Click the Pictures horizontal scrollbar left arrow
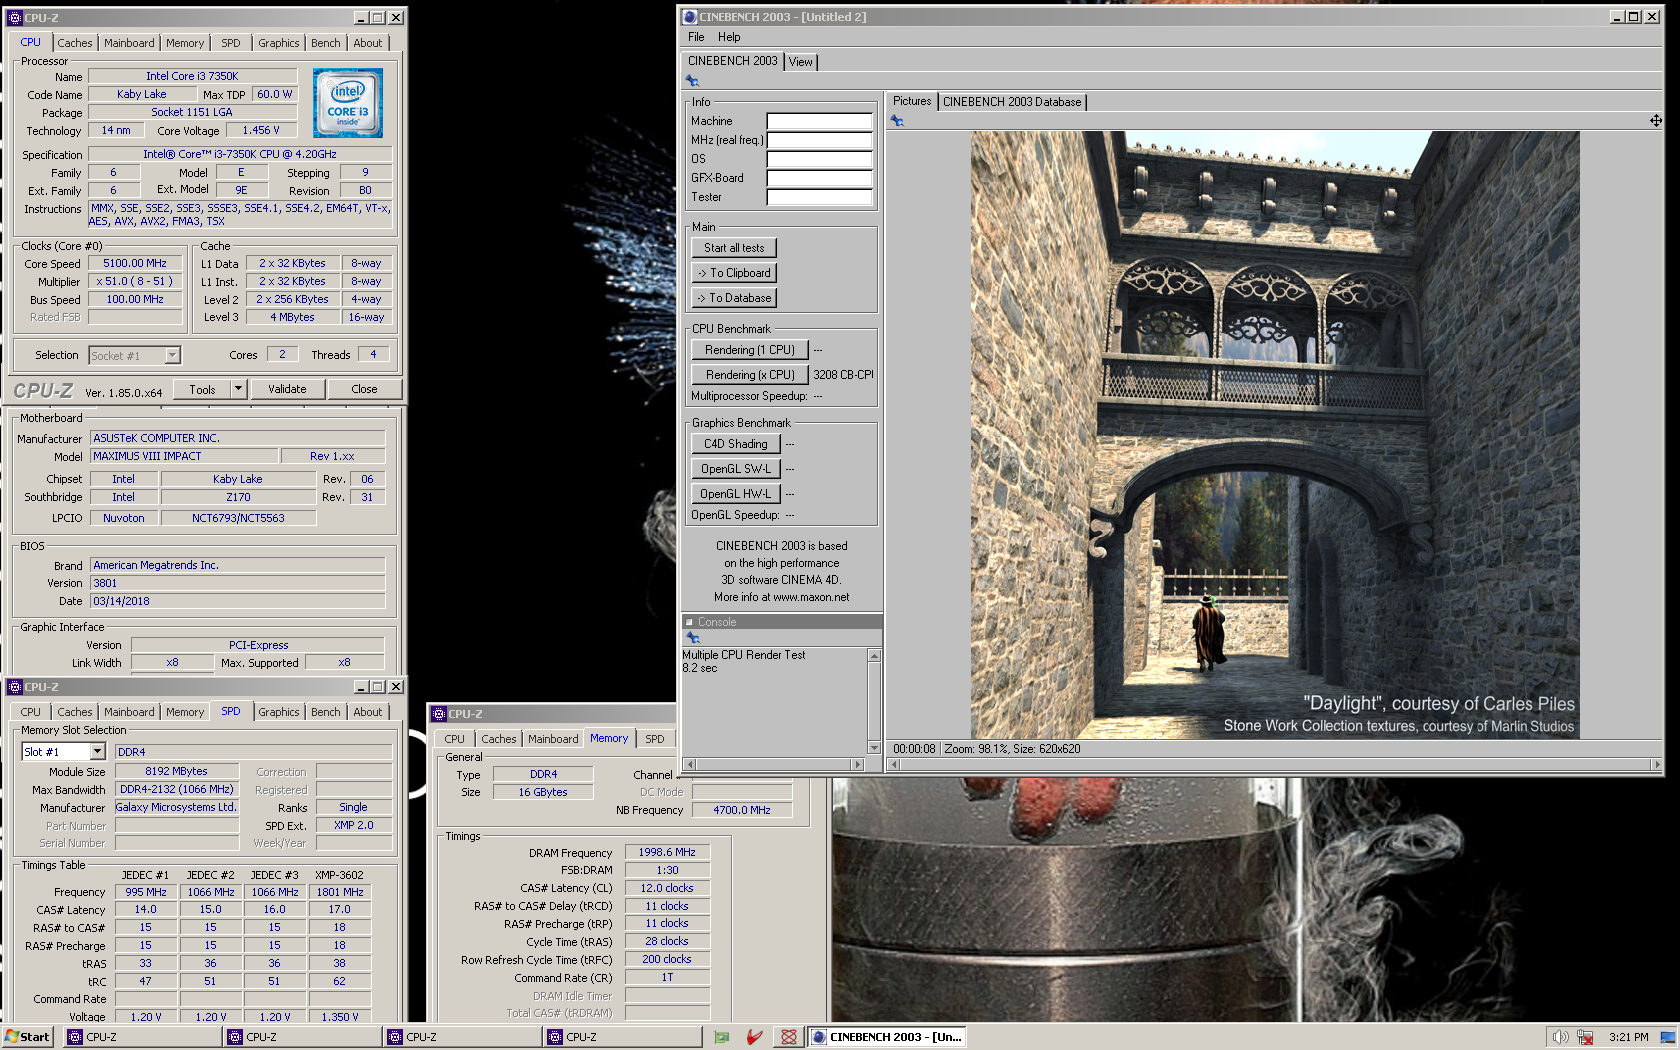Viewport: 1680px width, 1050px height. coord(894,764)
